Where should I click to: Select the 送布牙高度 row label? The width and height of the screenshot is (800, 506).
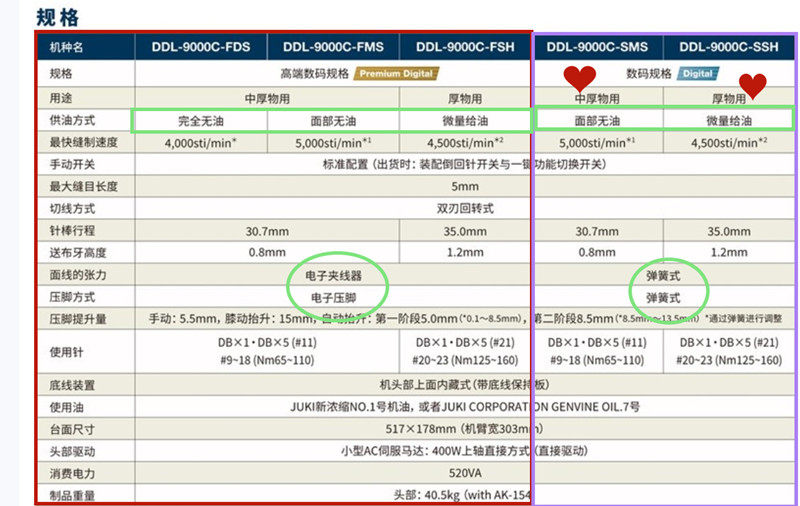78,252
